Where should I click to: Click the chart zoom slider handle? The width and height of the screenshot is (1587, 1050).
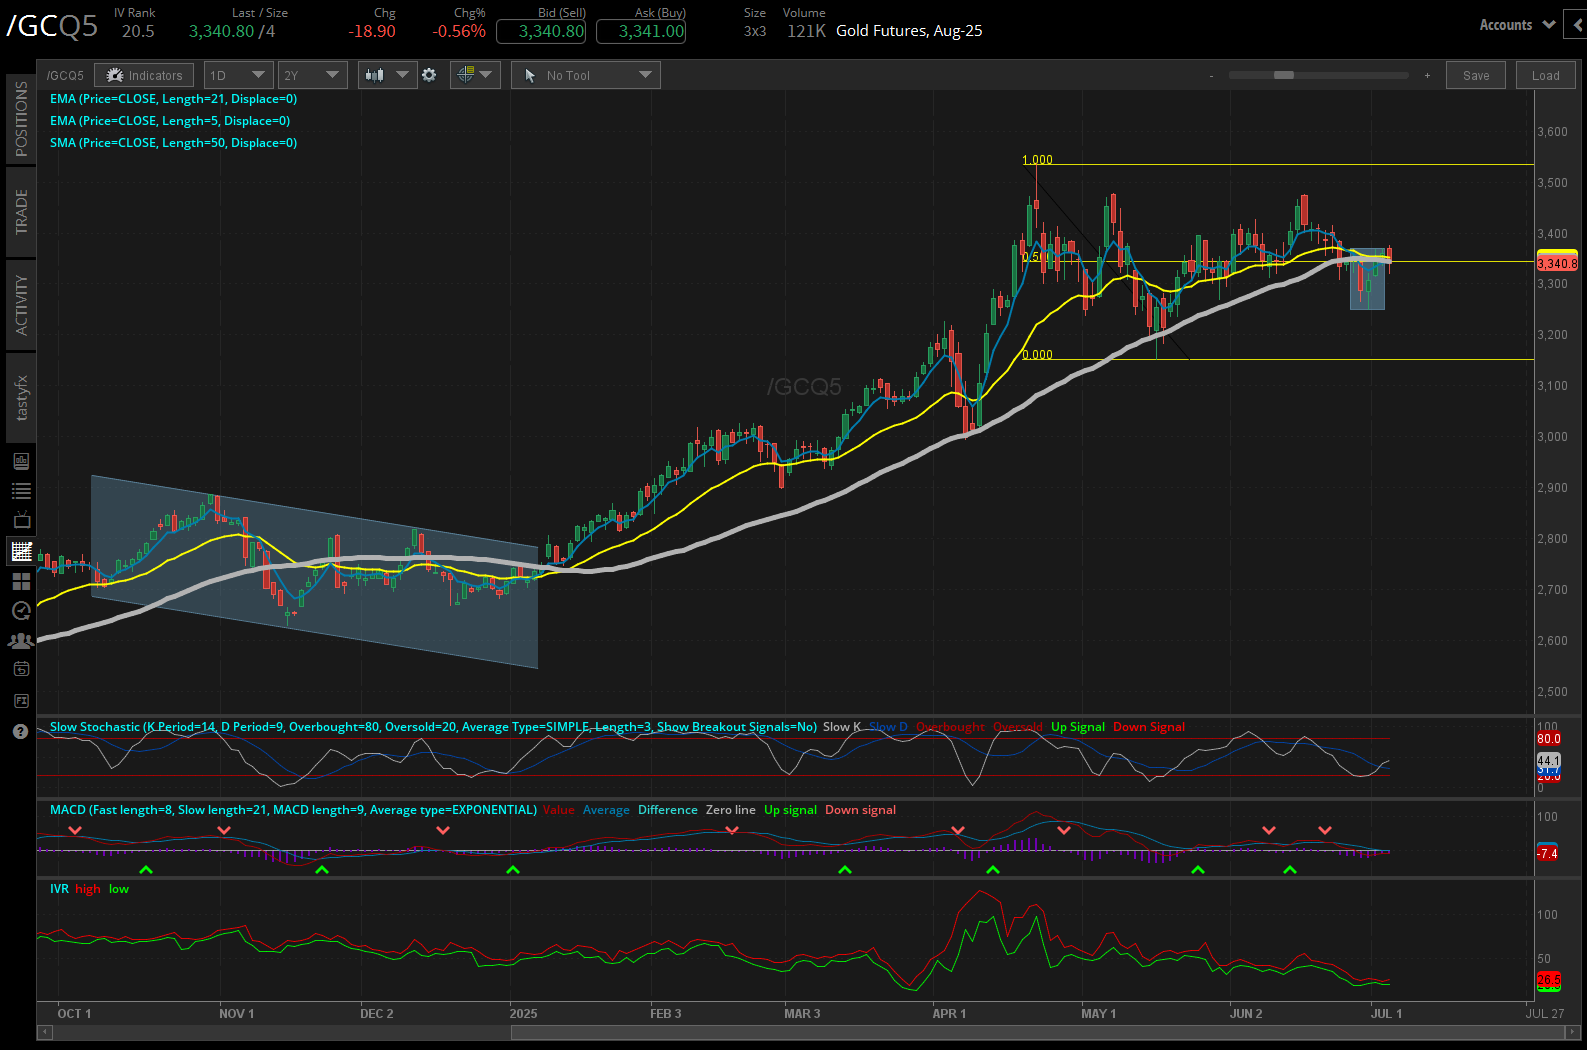pos(1283,75)
